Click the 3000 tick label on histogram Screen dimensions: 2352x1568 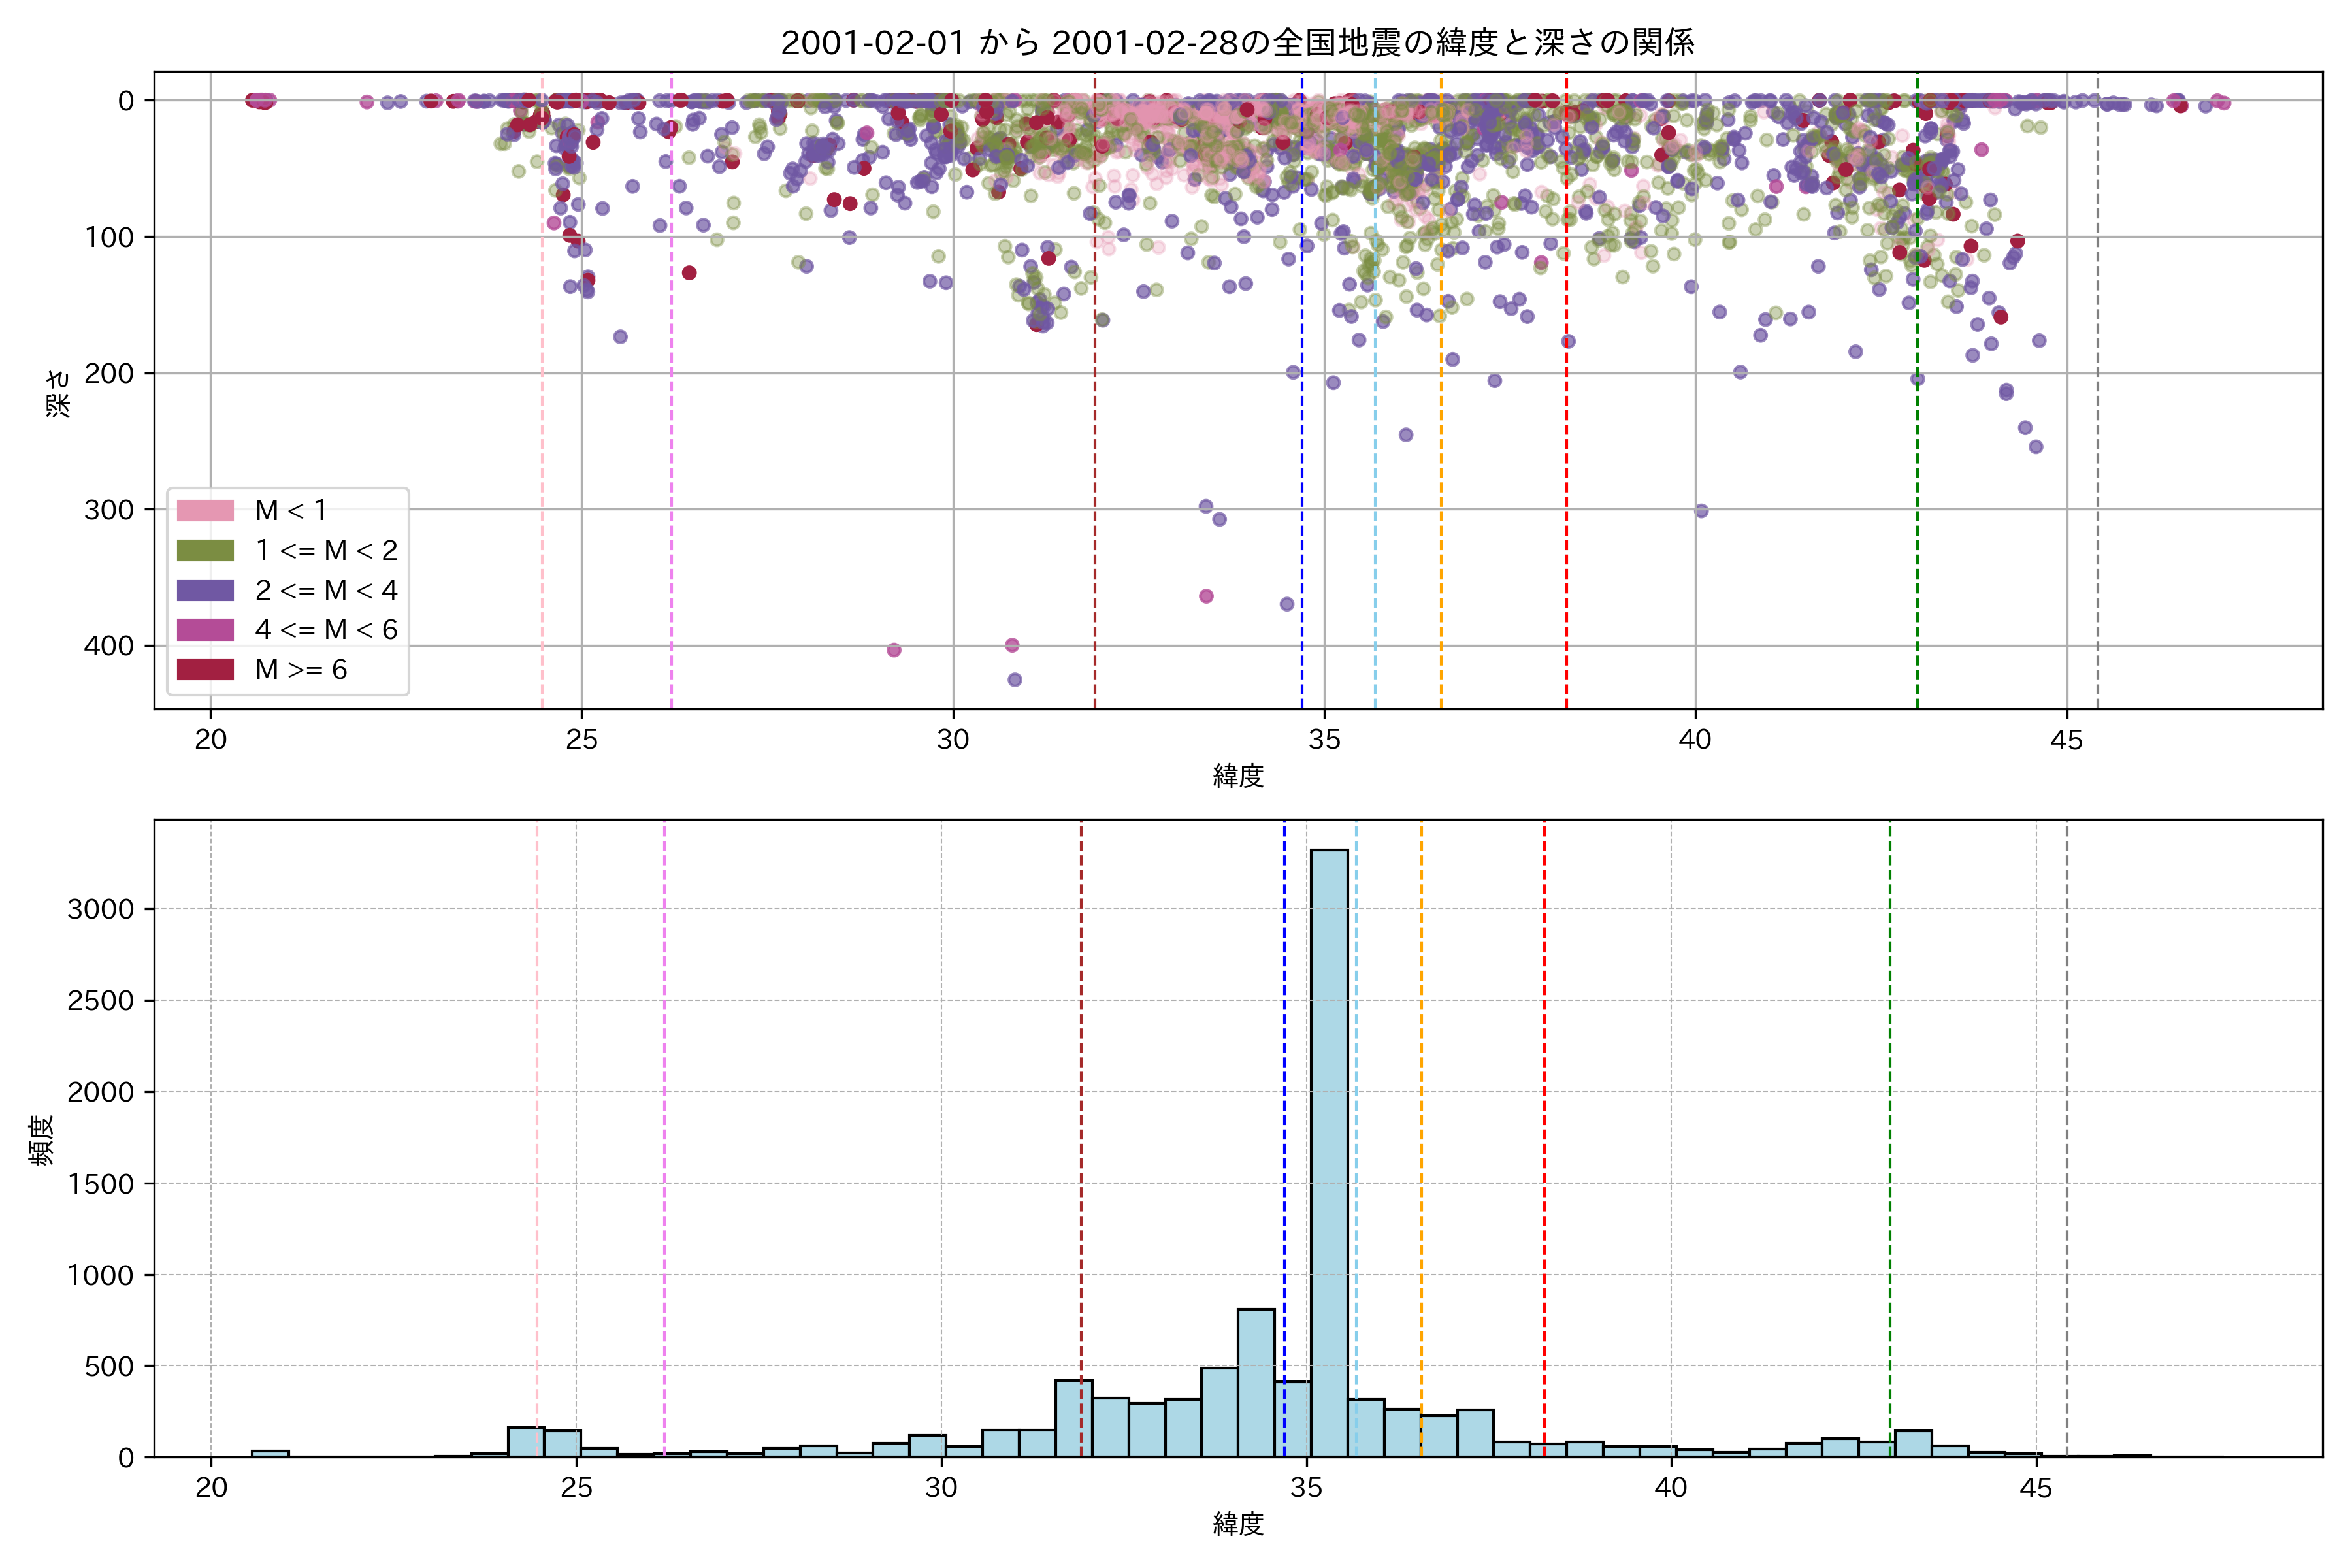tap(100, 909)
